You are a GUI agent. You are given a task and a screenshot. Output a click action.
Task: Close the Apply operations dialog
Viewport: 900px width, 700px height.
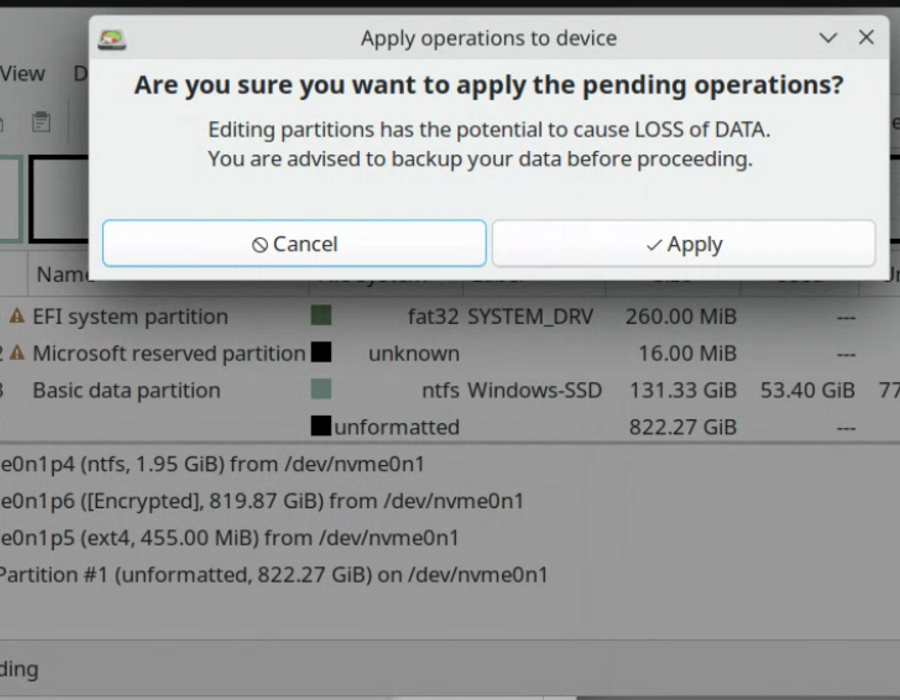tap(866, 37)
